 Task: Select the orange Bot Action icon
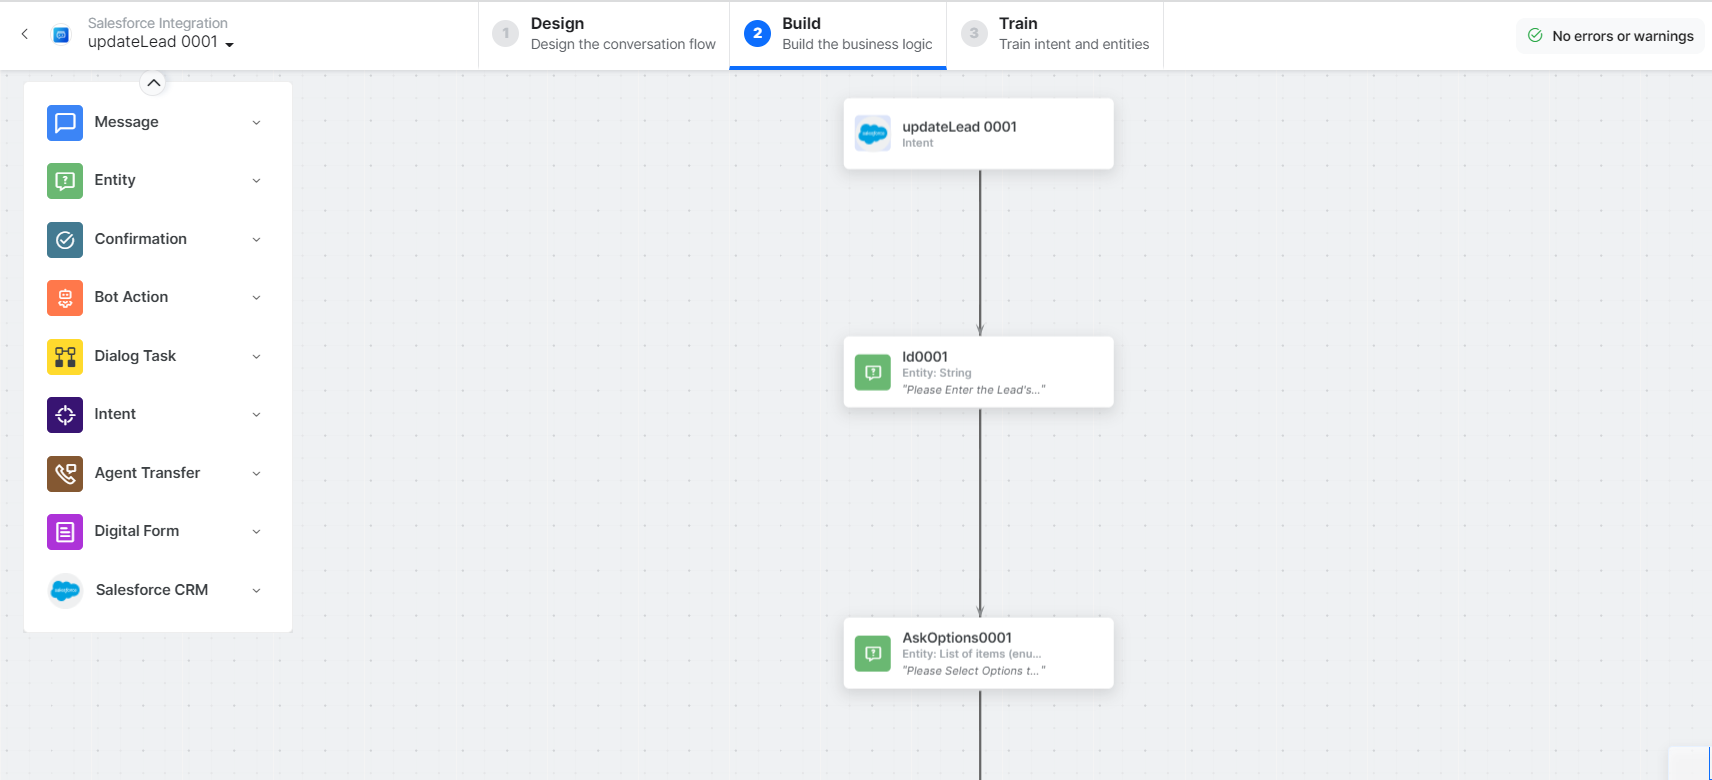pyautogui.click(x=65, y=298)
